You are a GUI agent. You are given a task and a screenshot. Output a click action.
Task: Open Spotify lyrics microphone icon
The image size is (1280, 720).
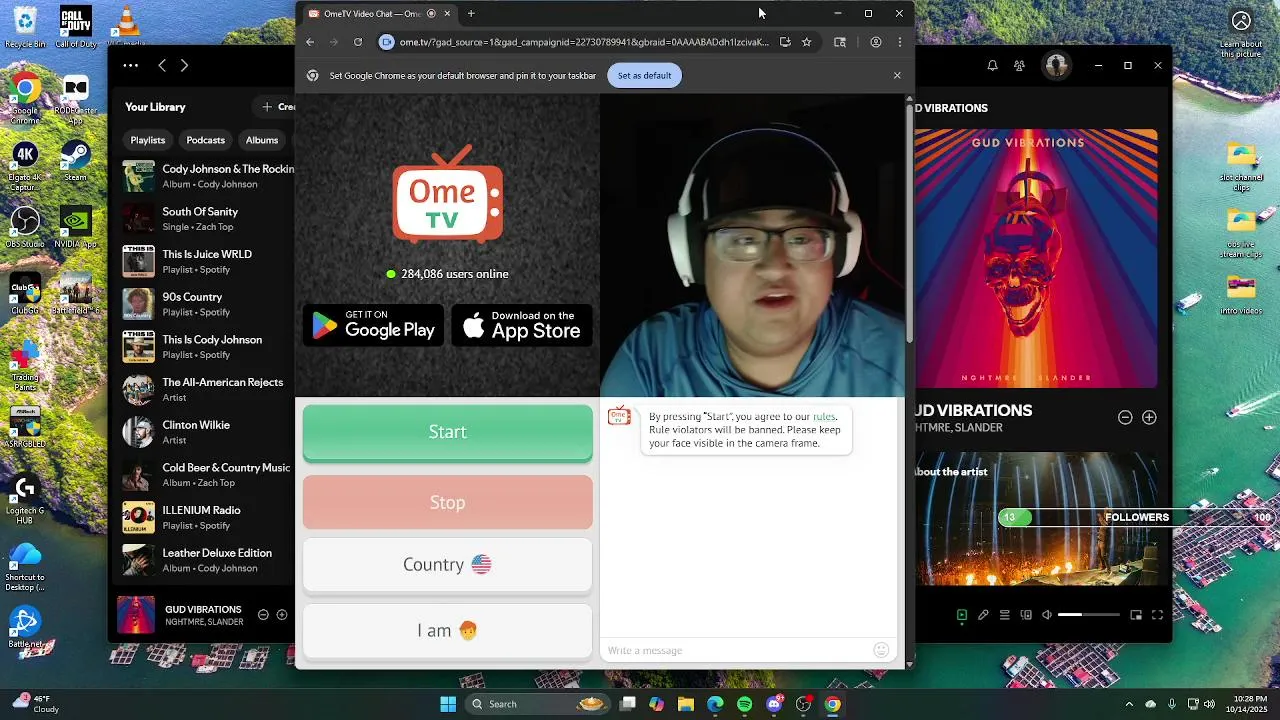point(983,615)
